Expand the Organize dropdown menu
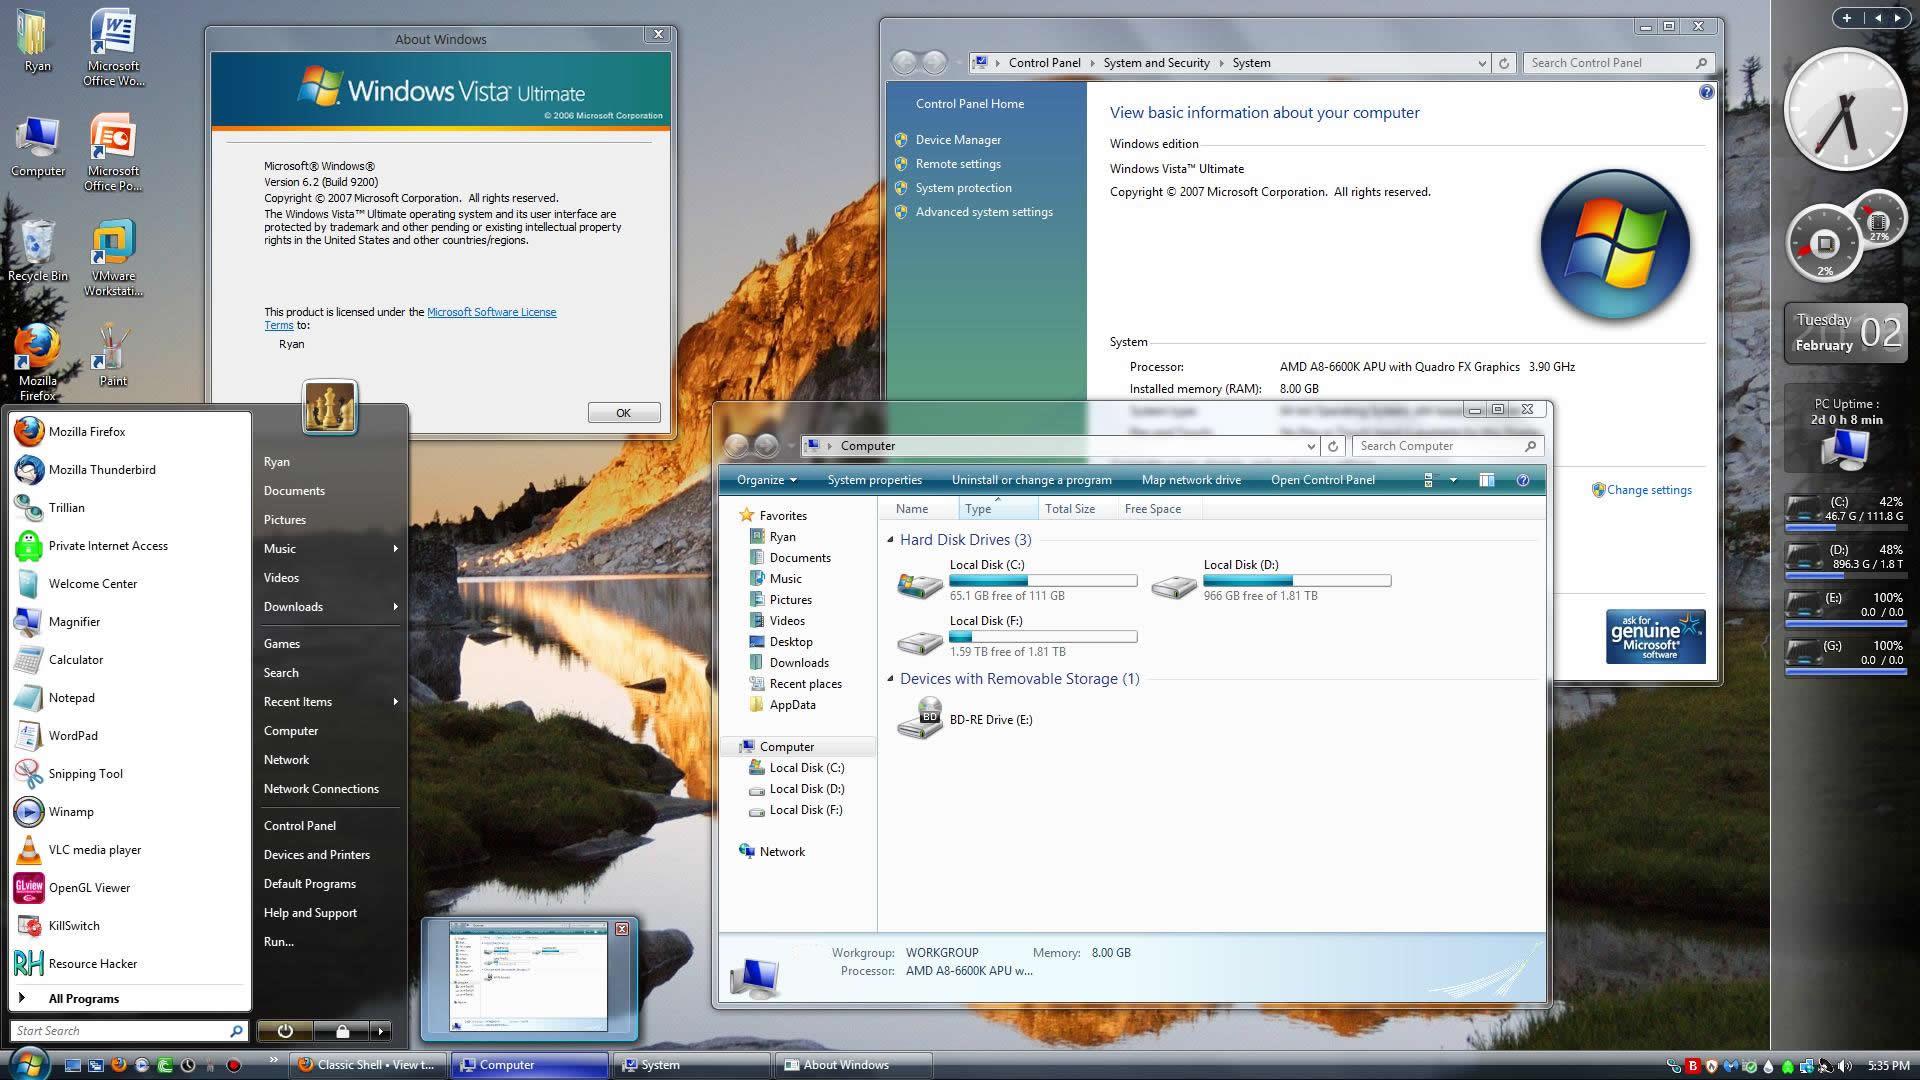 click(x=766, y=480)
